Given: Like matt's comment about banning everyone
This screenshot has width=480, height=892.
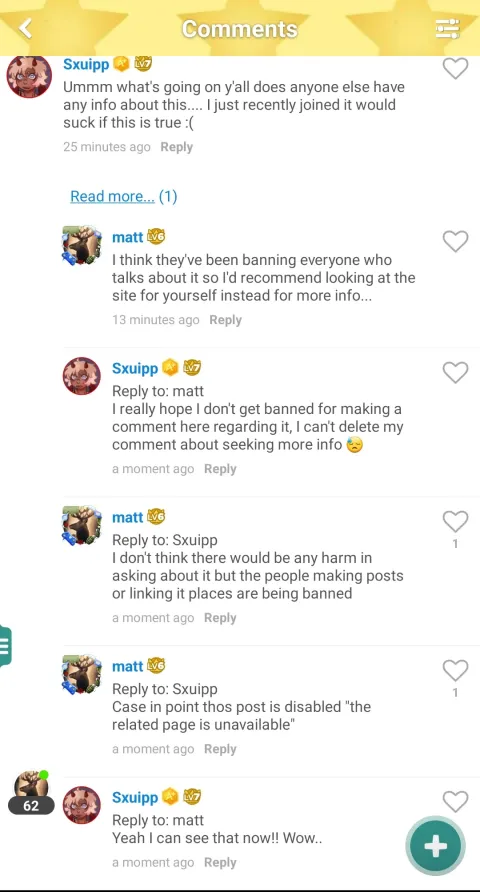Looking at the screenshot, I should (x=456, y=241).
